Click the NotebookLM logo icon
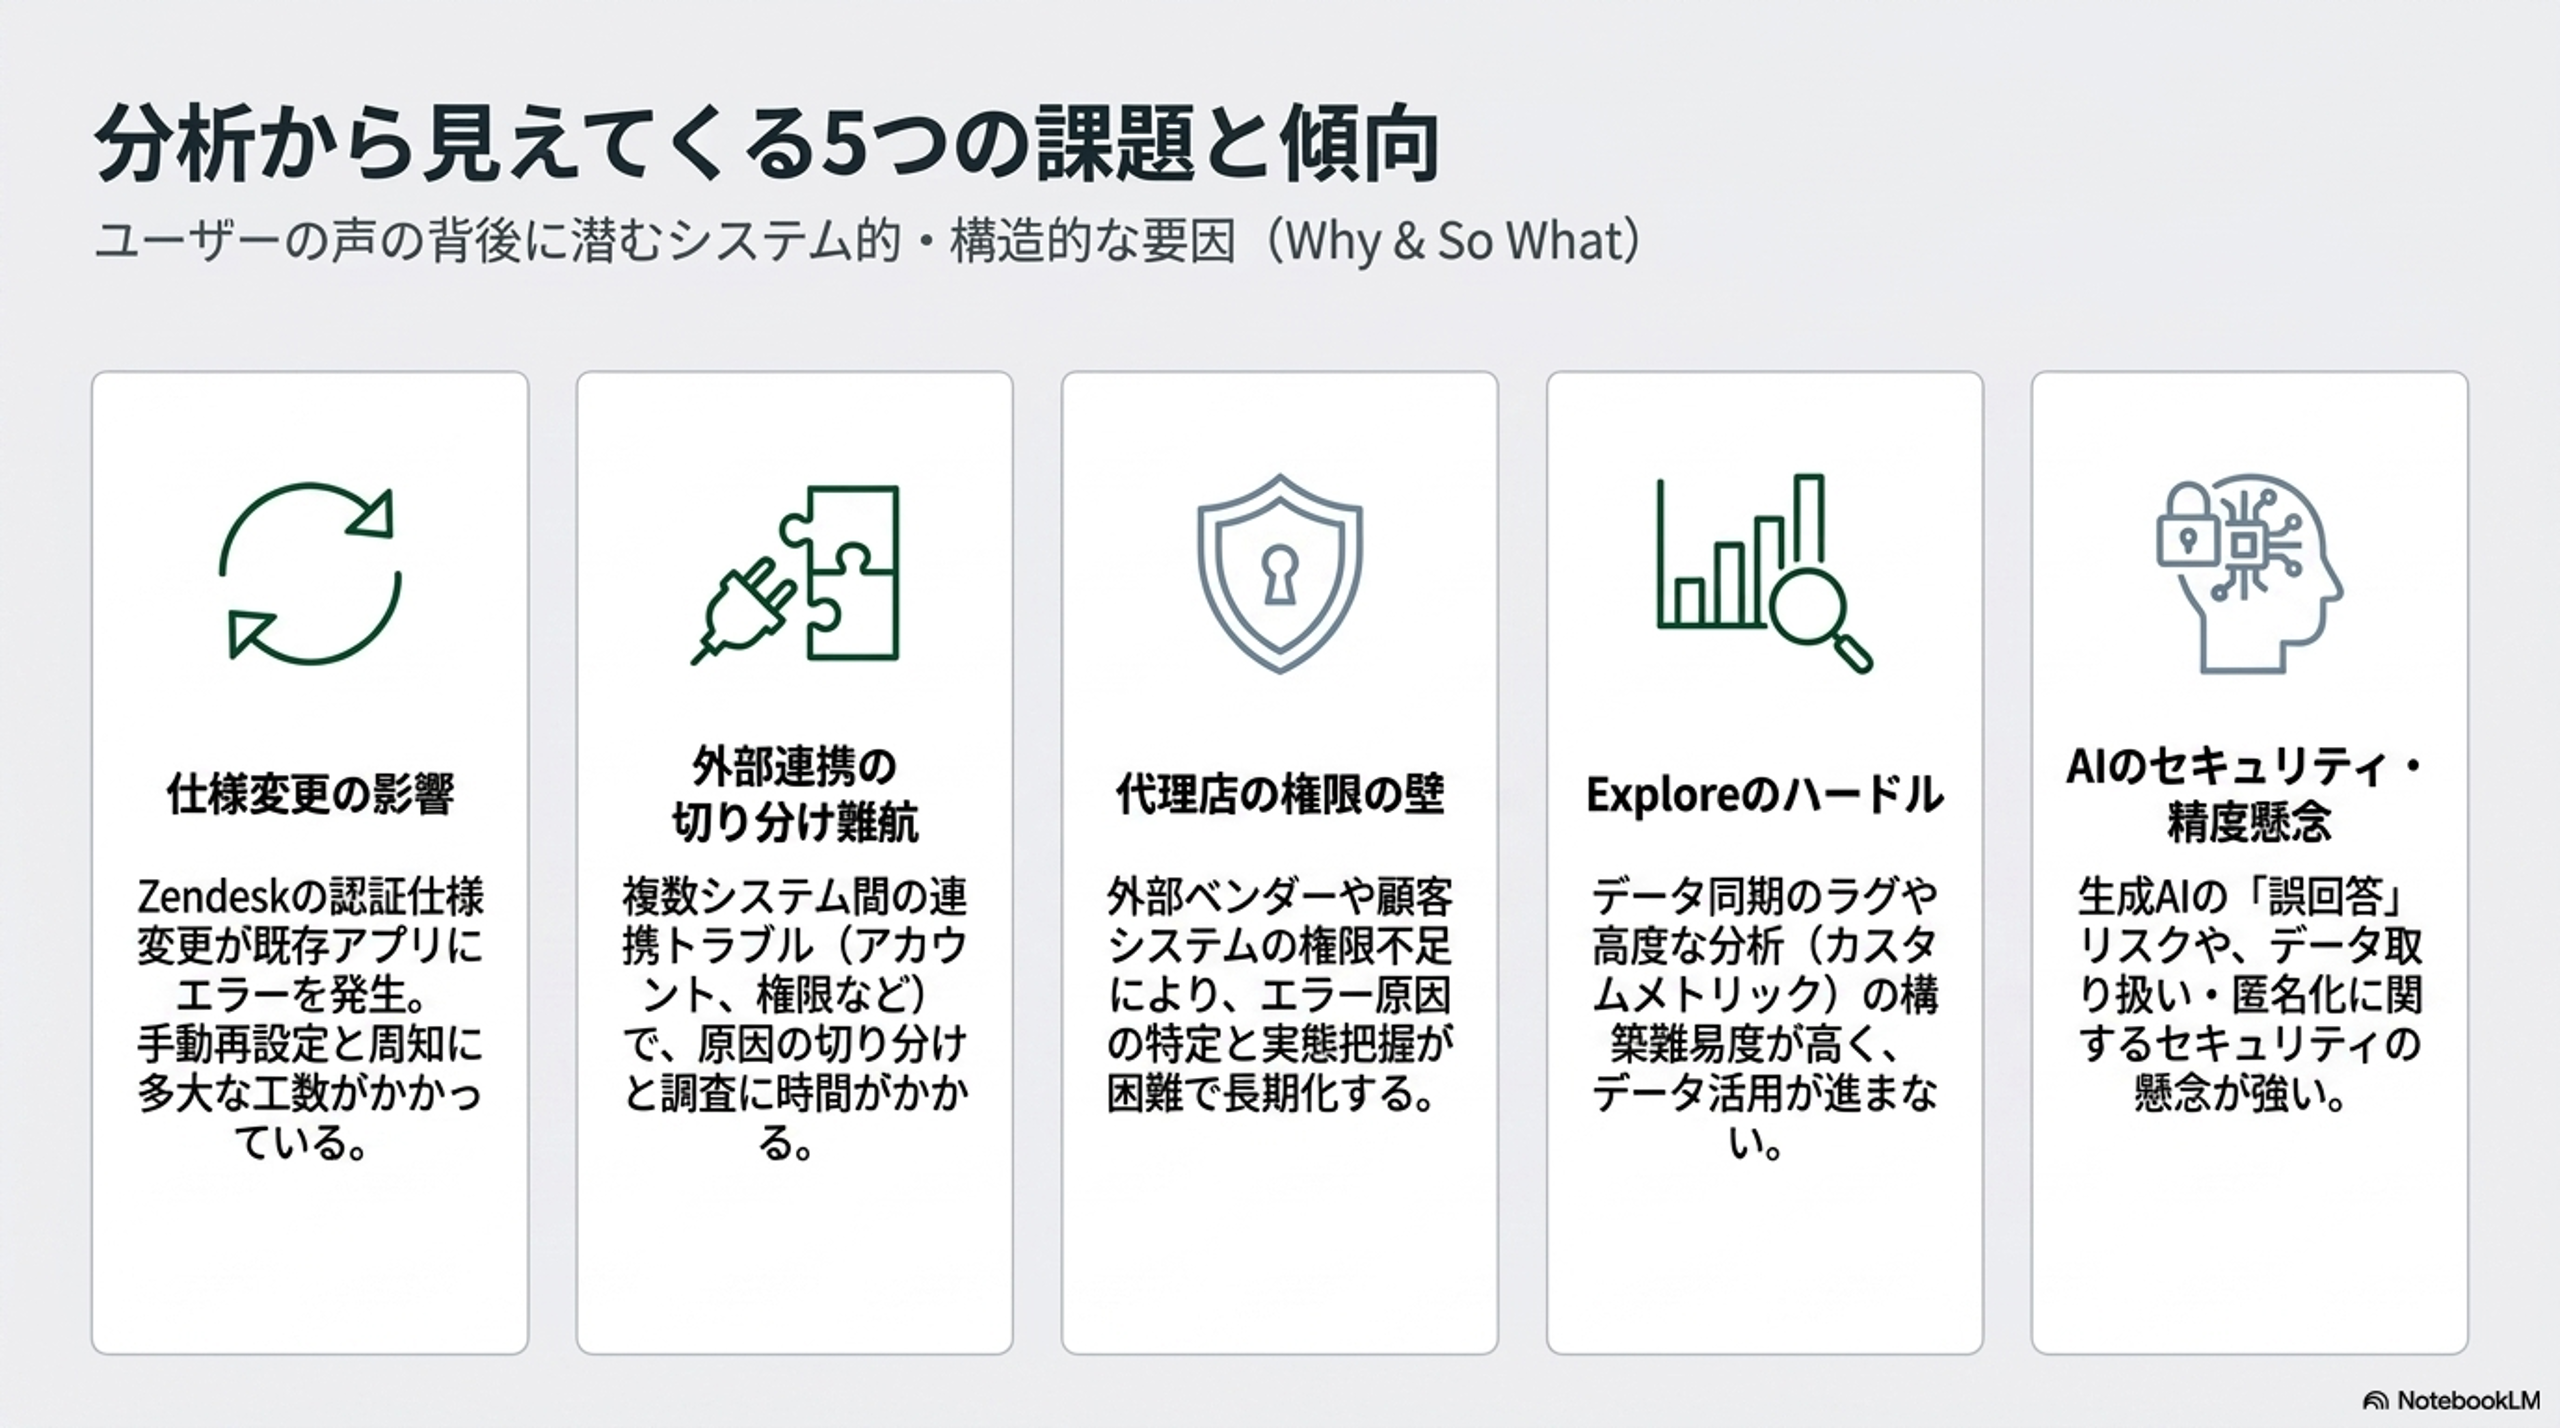The height and width of the screenshot is (1428, 2560). [x=2375, y=1401]
